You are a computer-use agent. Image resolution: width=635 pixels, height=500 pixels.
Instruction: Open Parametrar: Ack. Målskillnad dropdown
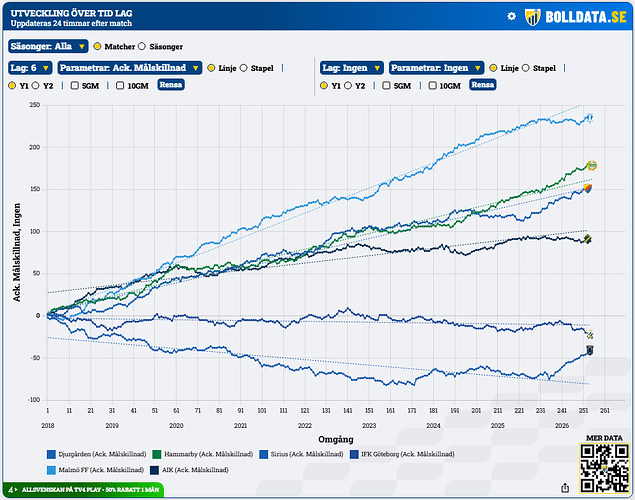point(130,68)
